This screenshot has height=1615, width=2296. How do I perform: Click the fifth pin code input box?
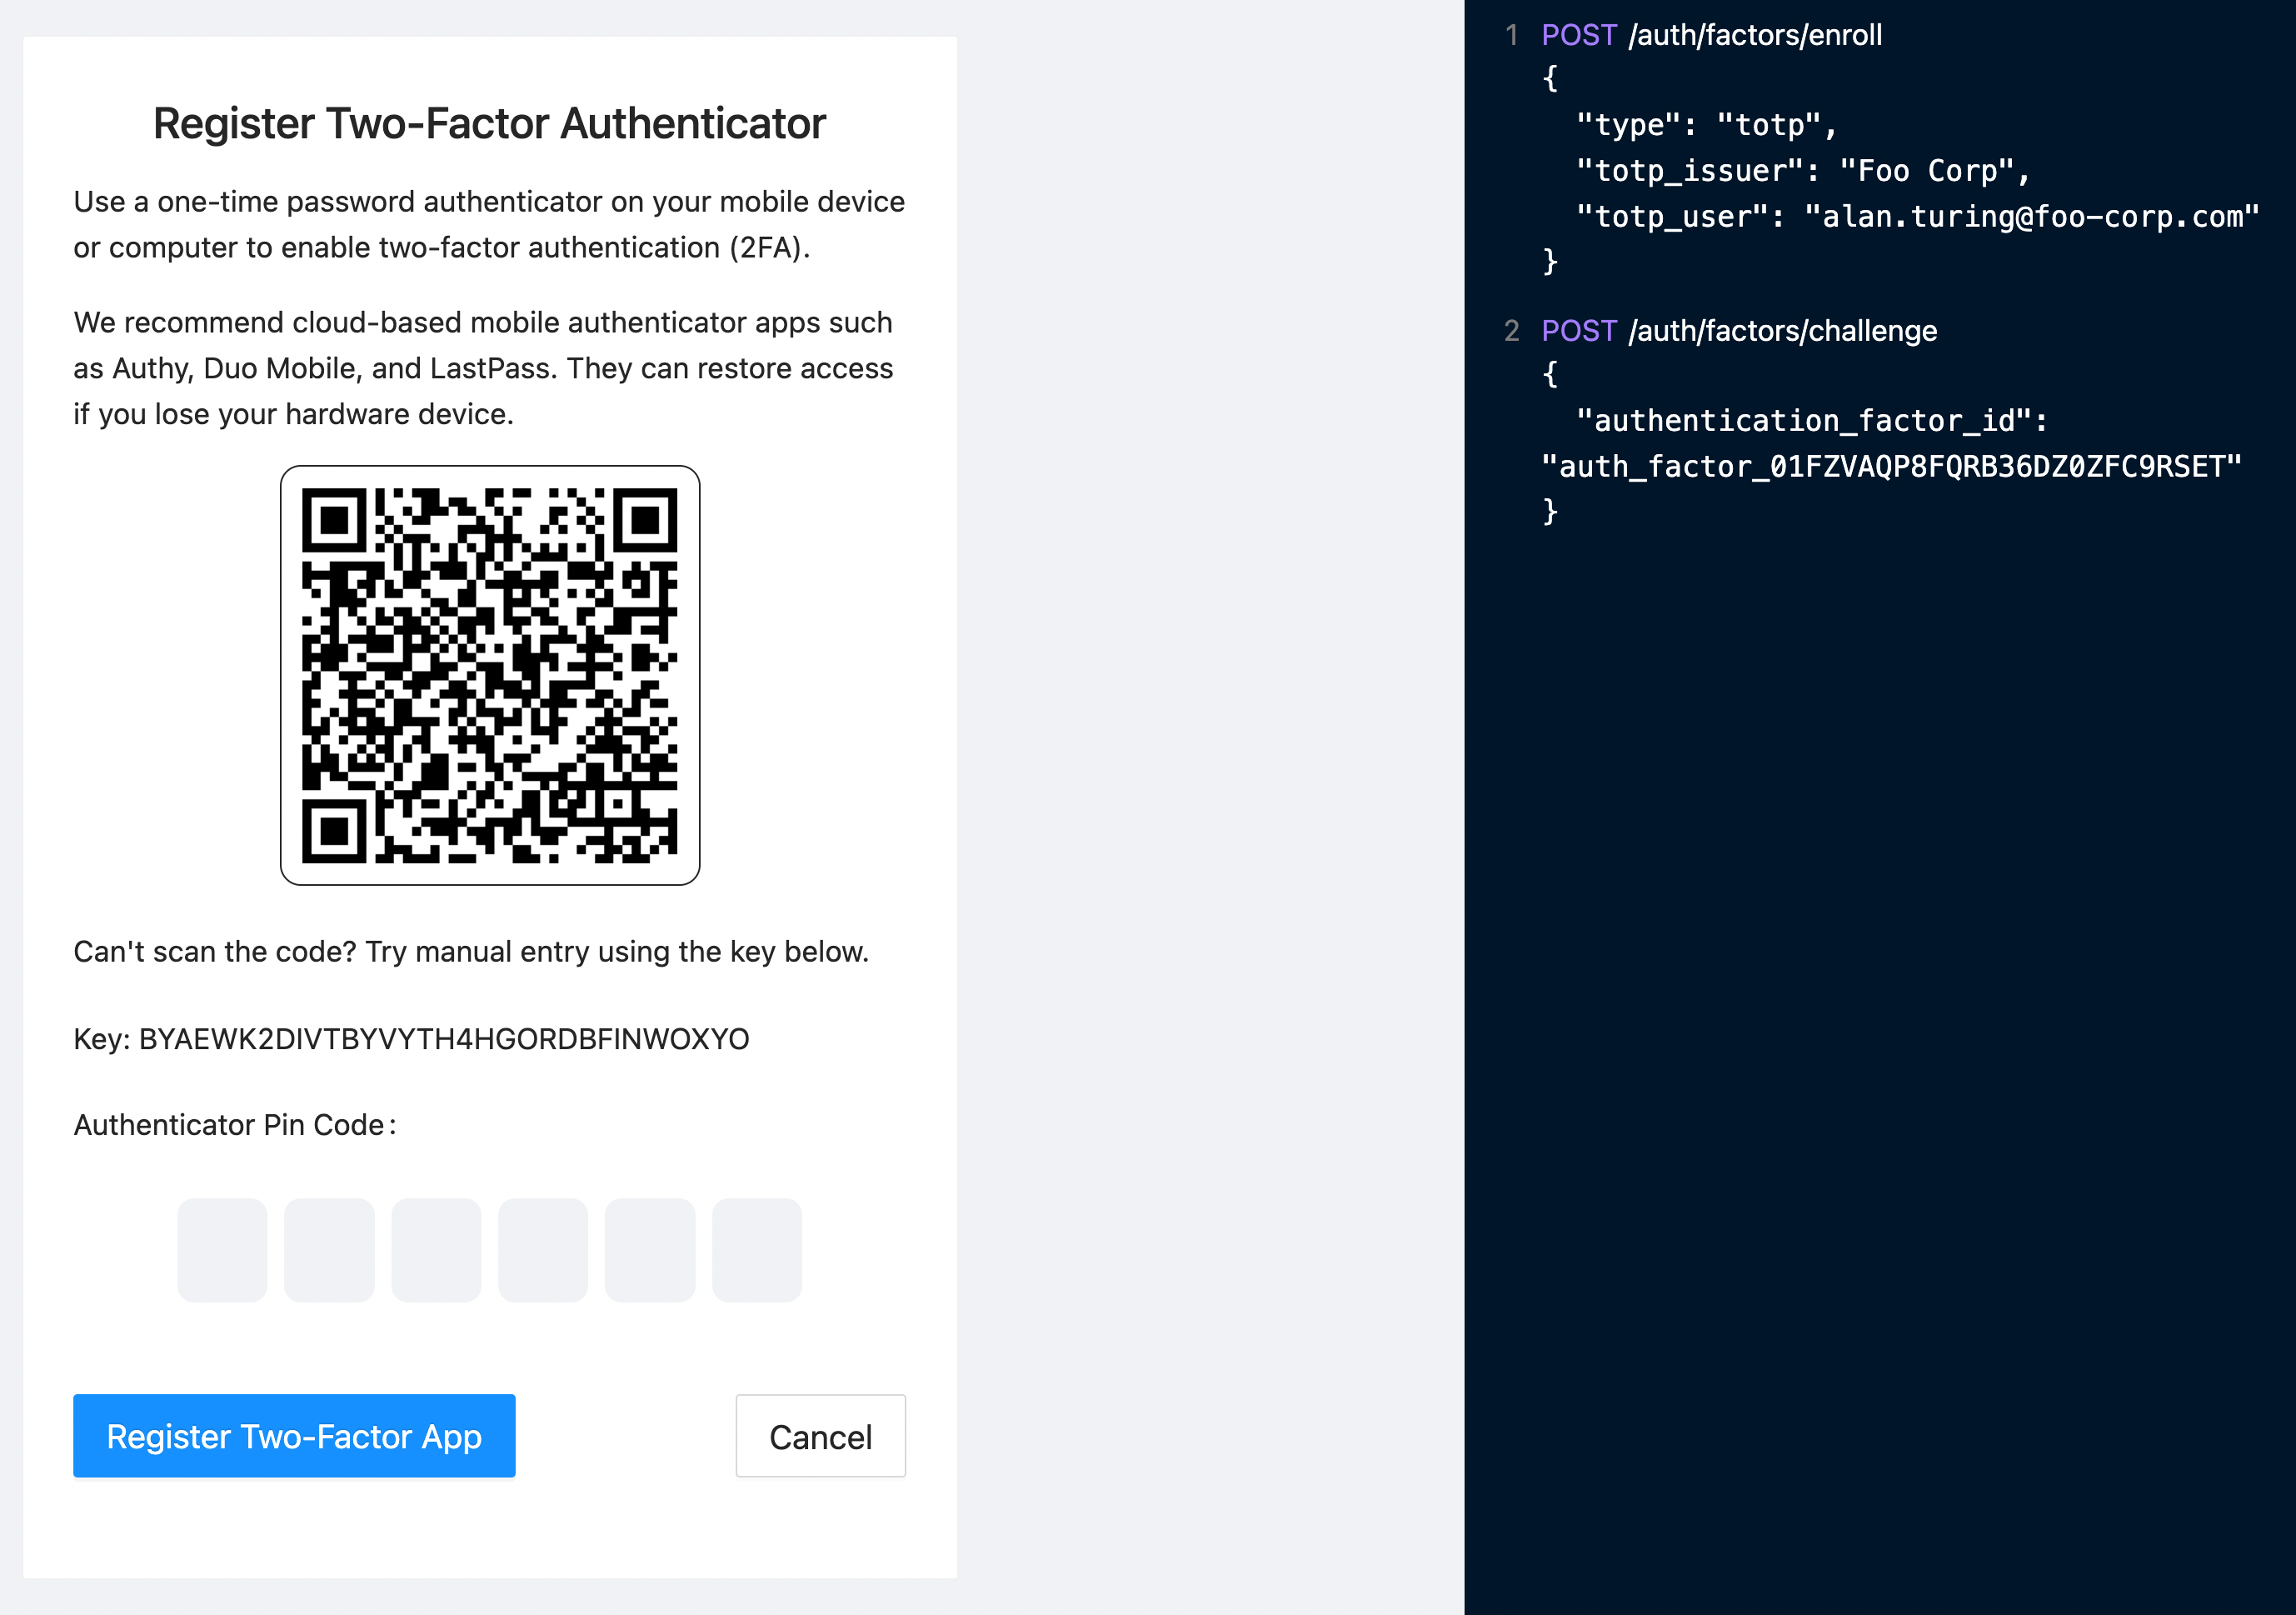650,1249
